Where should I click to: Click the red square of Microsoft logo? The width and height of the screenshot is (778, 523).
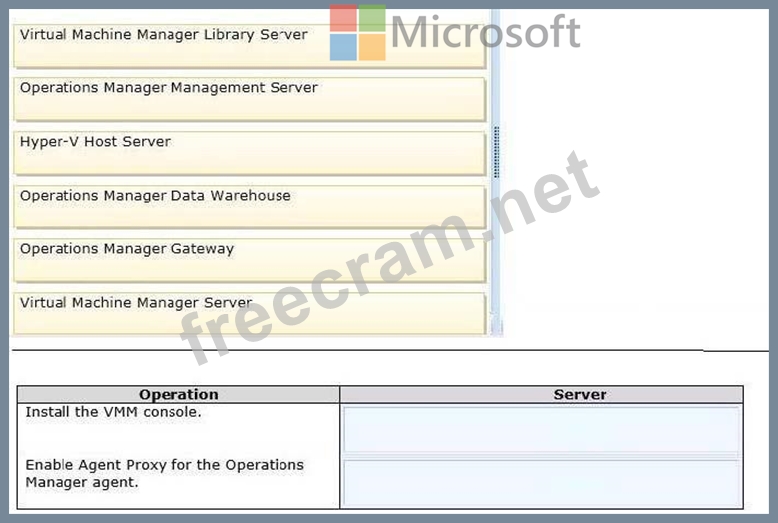tap(343, 18)
